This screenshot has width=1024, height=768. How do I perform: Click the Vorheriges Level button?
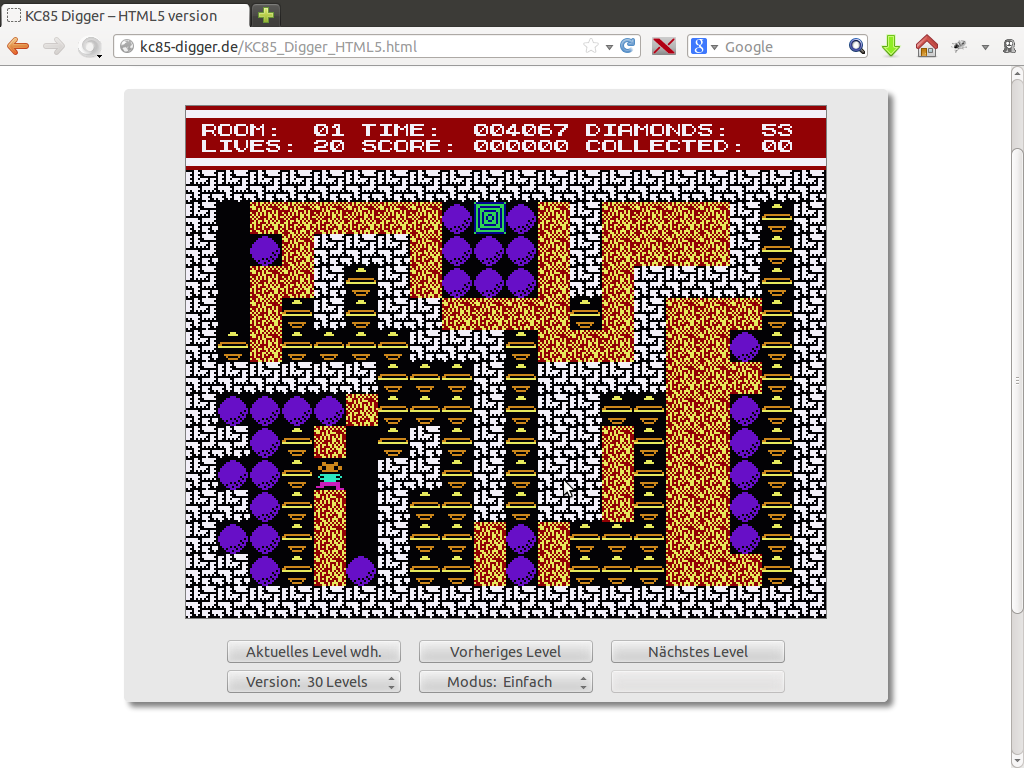tap(505, 652)
